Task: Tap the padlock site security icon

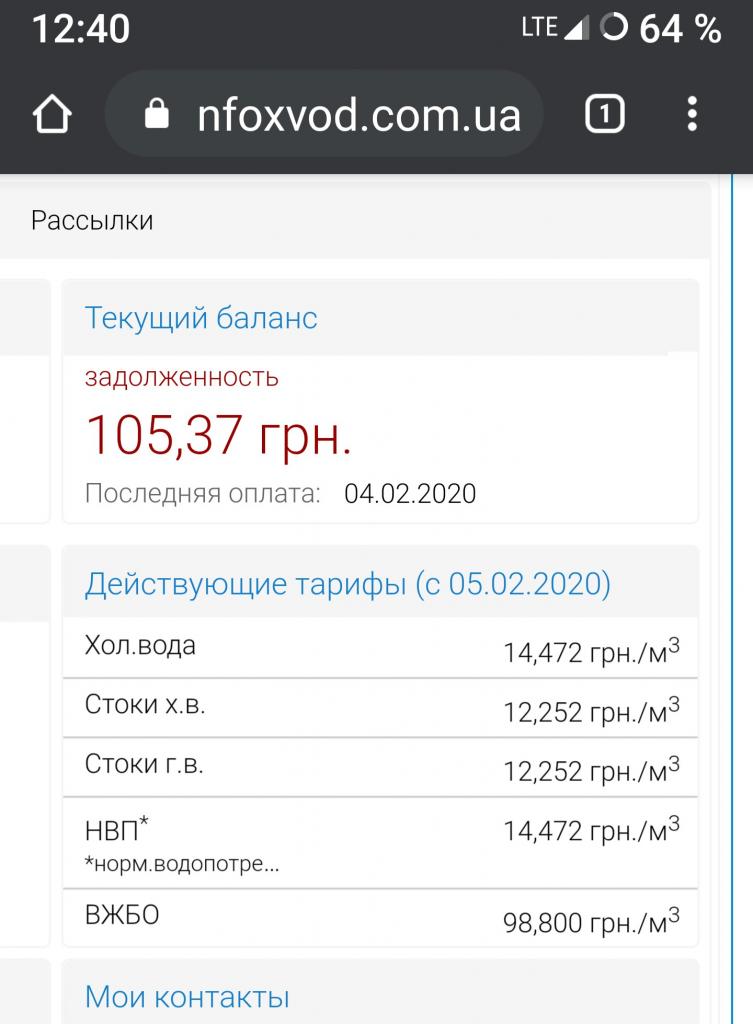Action: (x=157, y=116)
